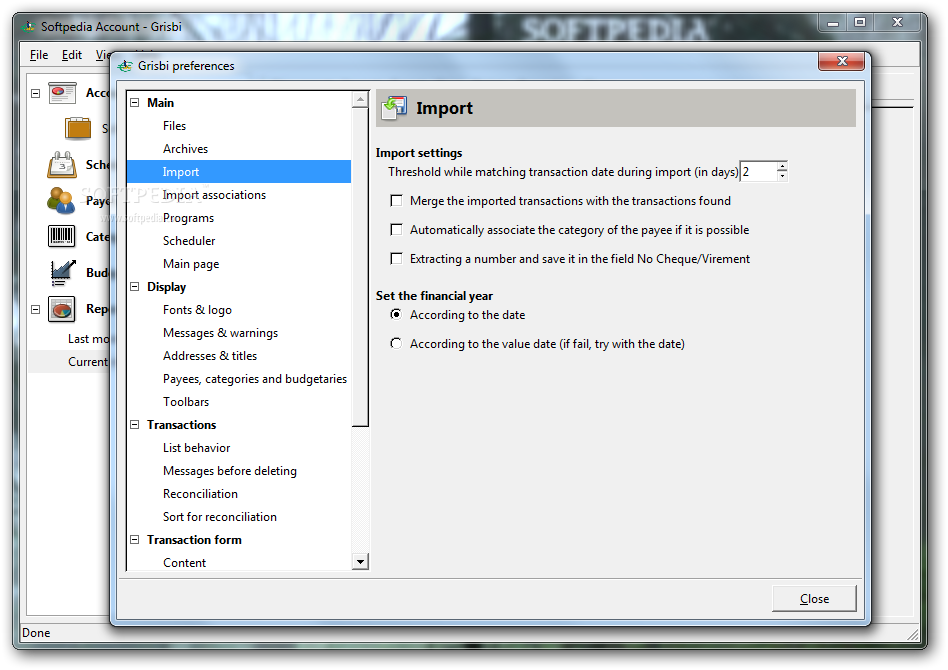Click the preferences tree scrollbar thumb
This screenshot has height=670, width=948.
point(360,267)
